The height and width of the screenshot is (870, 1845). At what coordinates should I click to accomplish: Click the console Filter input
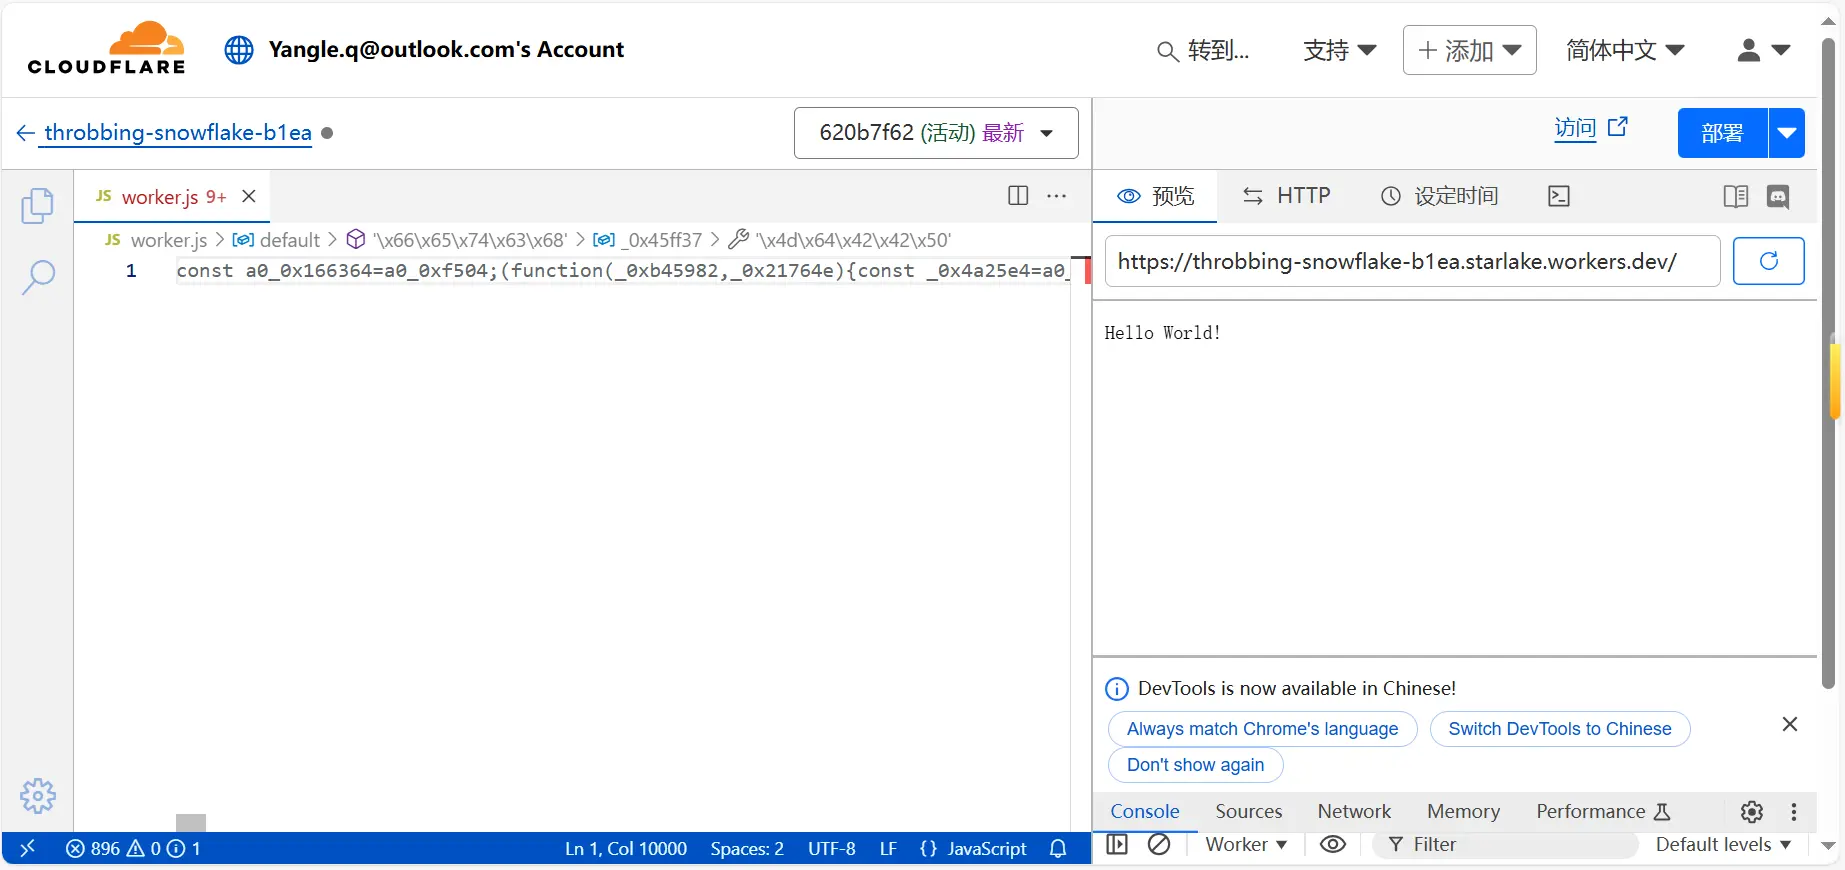pyautogui.click(x=1505, y=844)
